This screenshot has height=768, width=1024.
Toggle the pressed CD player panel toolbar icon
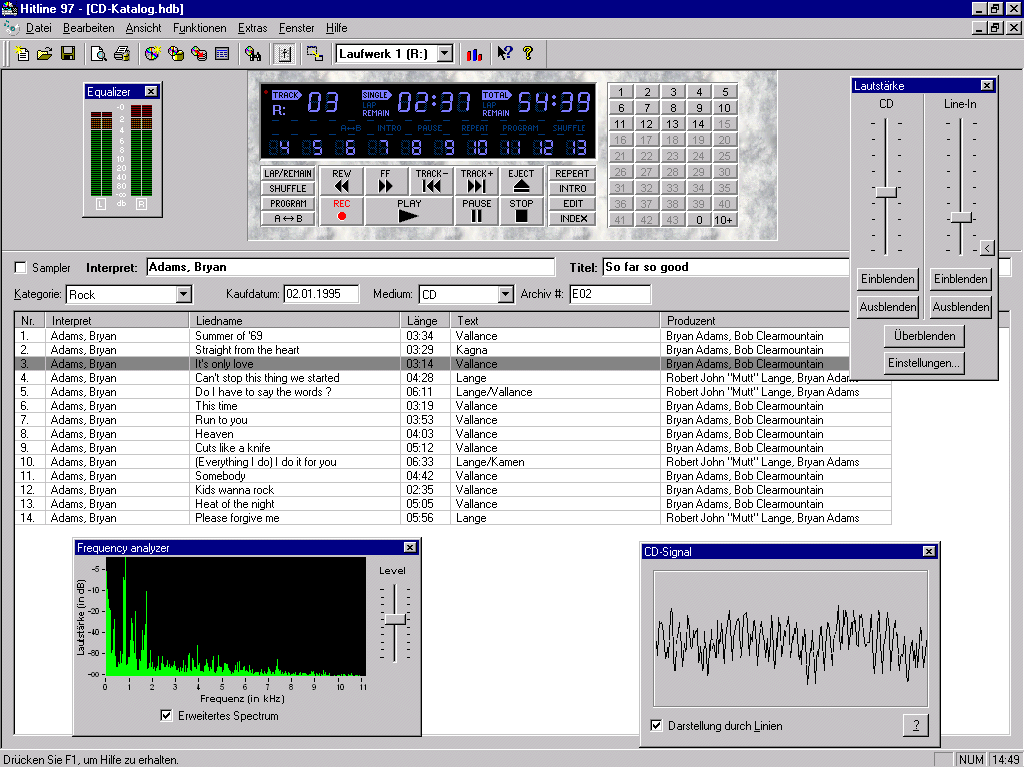pyautogui.click(x=285, y=54)
